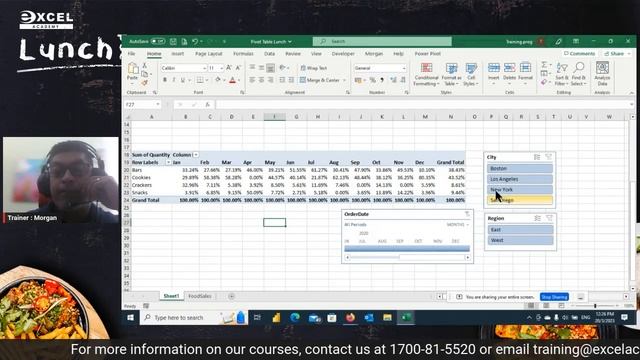Image resolution: width=640 pixels, height=360 pixels.
Task: Open the Share dropdown arrow
Action: tap(629, 53)
